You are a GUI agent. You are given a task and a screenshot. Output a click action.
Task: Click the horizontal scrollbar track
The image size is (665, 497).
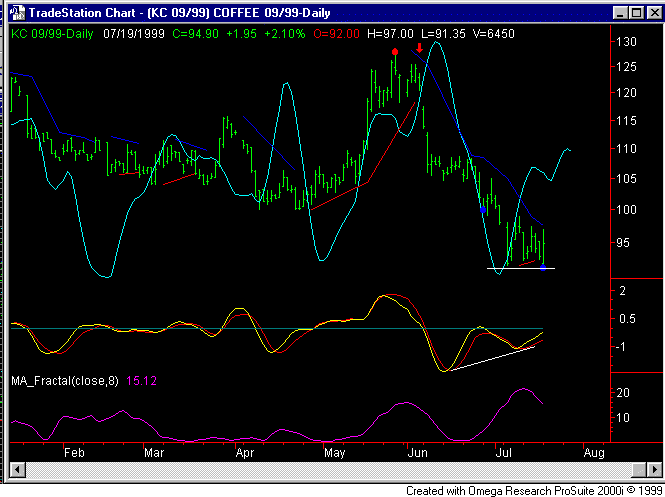pos(330,470)
